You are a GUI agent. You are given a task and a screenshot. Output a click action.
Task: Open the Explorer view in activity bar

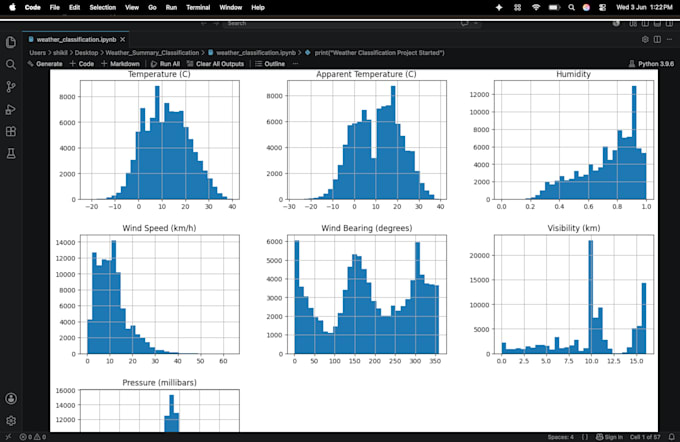coord(11,42)
